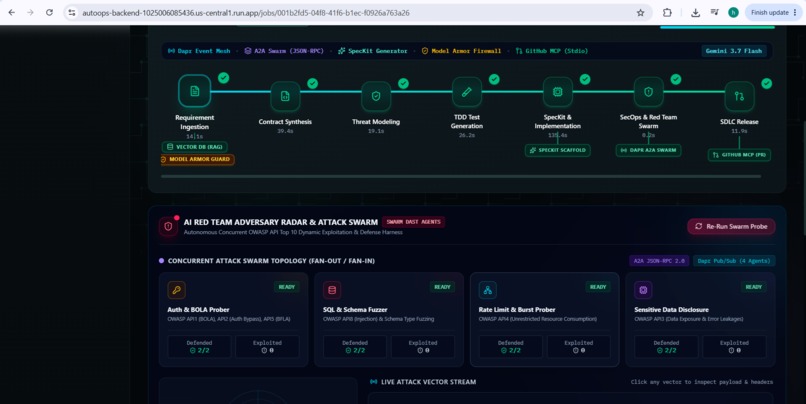806x404 pixels.
Task: Open the SQL & Schema Fuzzer card title
Action: [x=355, y=309]
